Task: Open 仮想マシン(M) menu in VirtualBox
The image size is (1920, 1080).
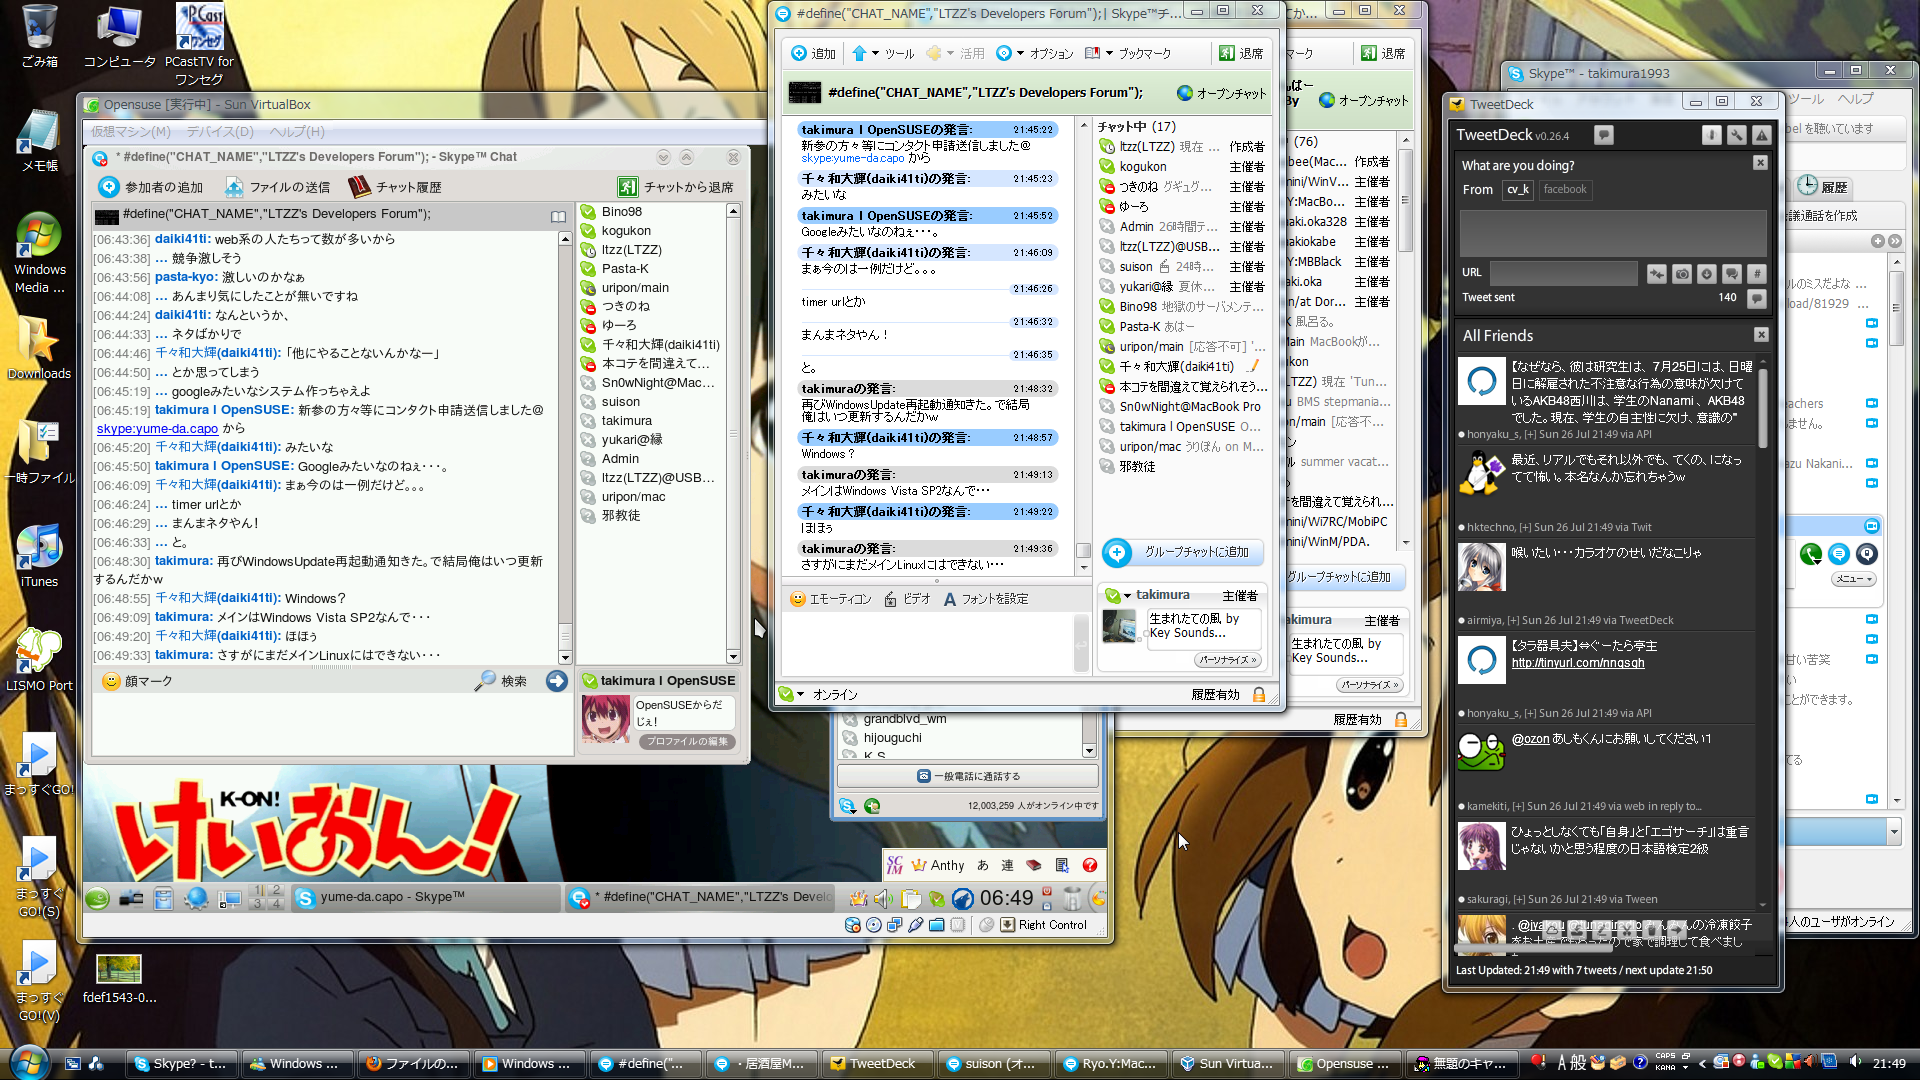Action: (131, 131)
